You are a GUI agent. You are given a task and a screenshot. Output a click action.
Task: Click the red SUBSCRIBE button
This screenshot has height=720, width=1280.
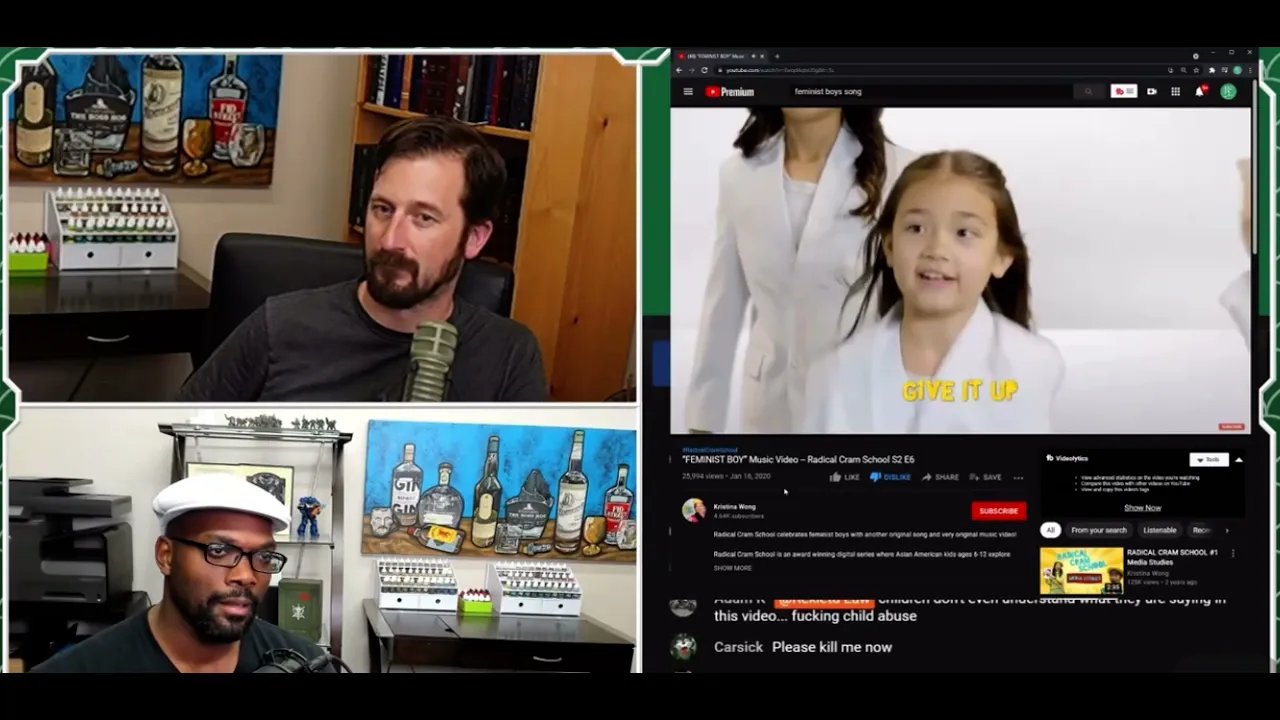998,511
